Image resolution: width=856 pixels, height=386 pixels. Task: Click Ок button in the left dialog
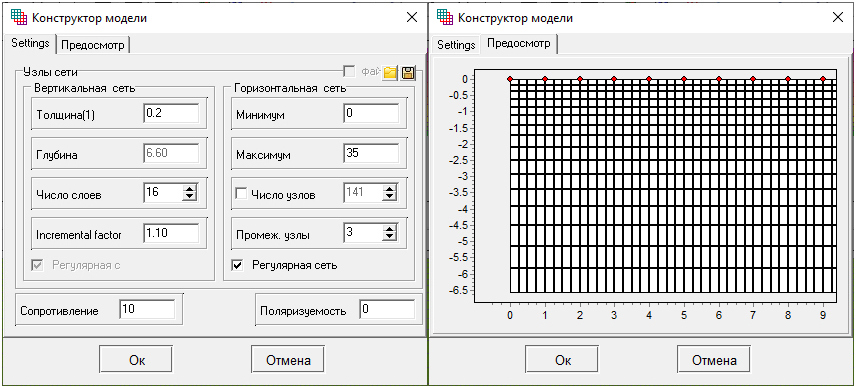pyautogui.click(x=135, y=360)
